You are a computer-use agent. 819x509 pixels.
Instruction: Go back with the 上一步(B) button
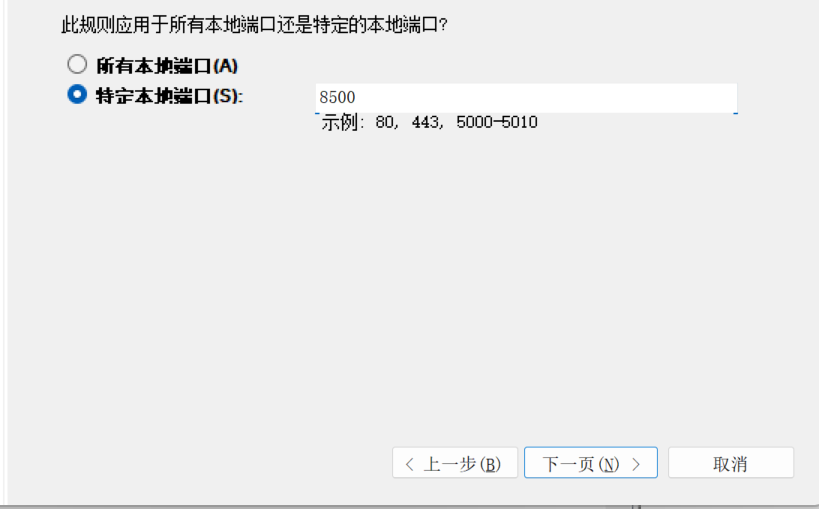(x=455, y=462)
